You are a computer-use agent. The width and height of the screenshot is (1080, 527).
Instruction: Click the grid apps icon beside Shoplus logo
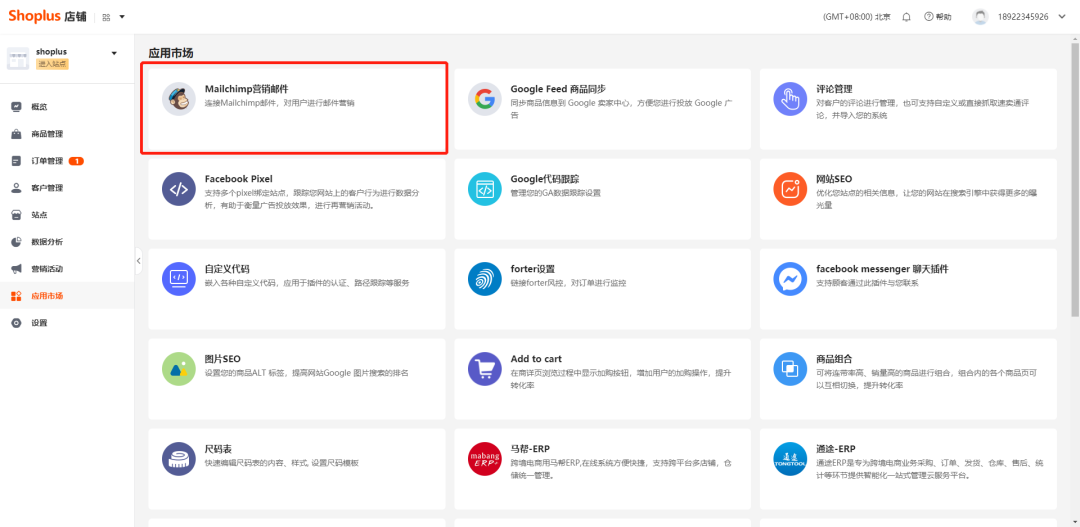coord(106,17)
